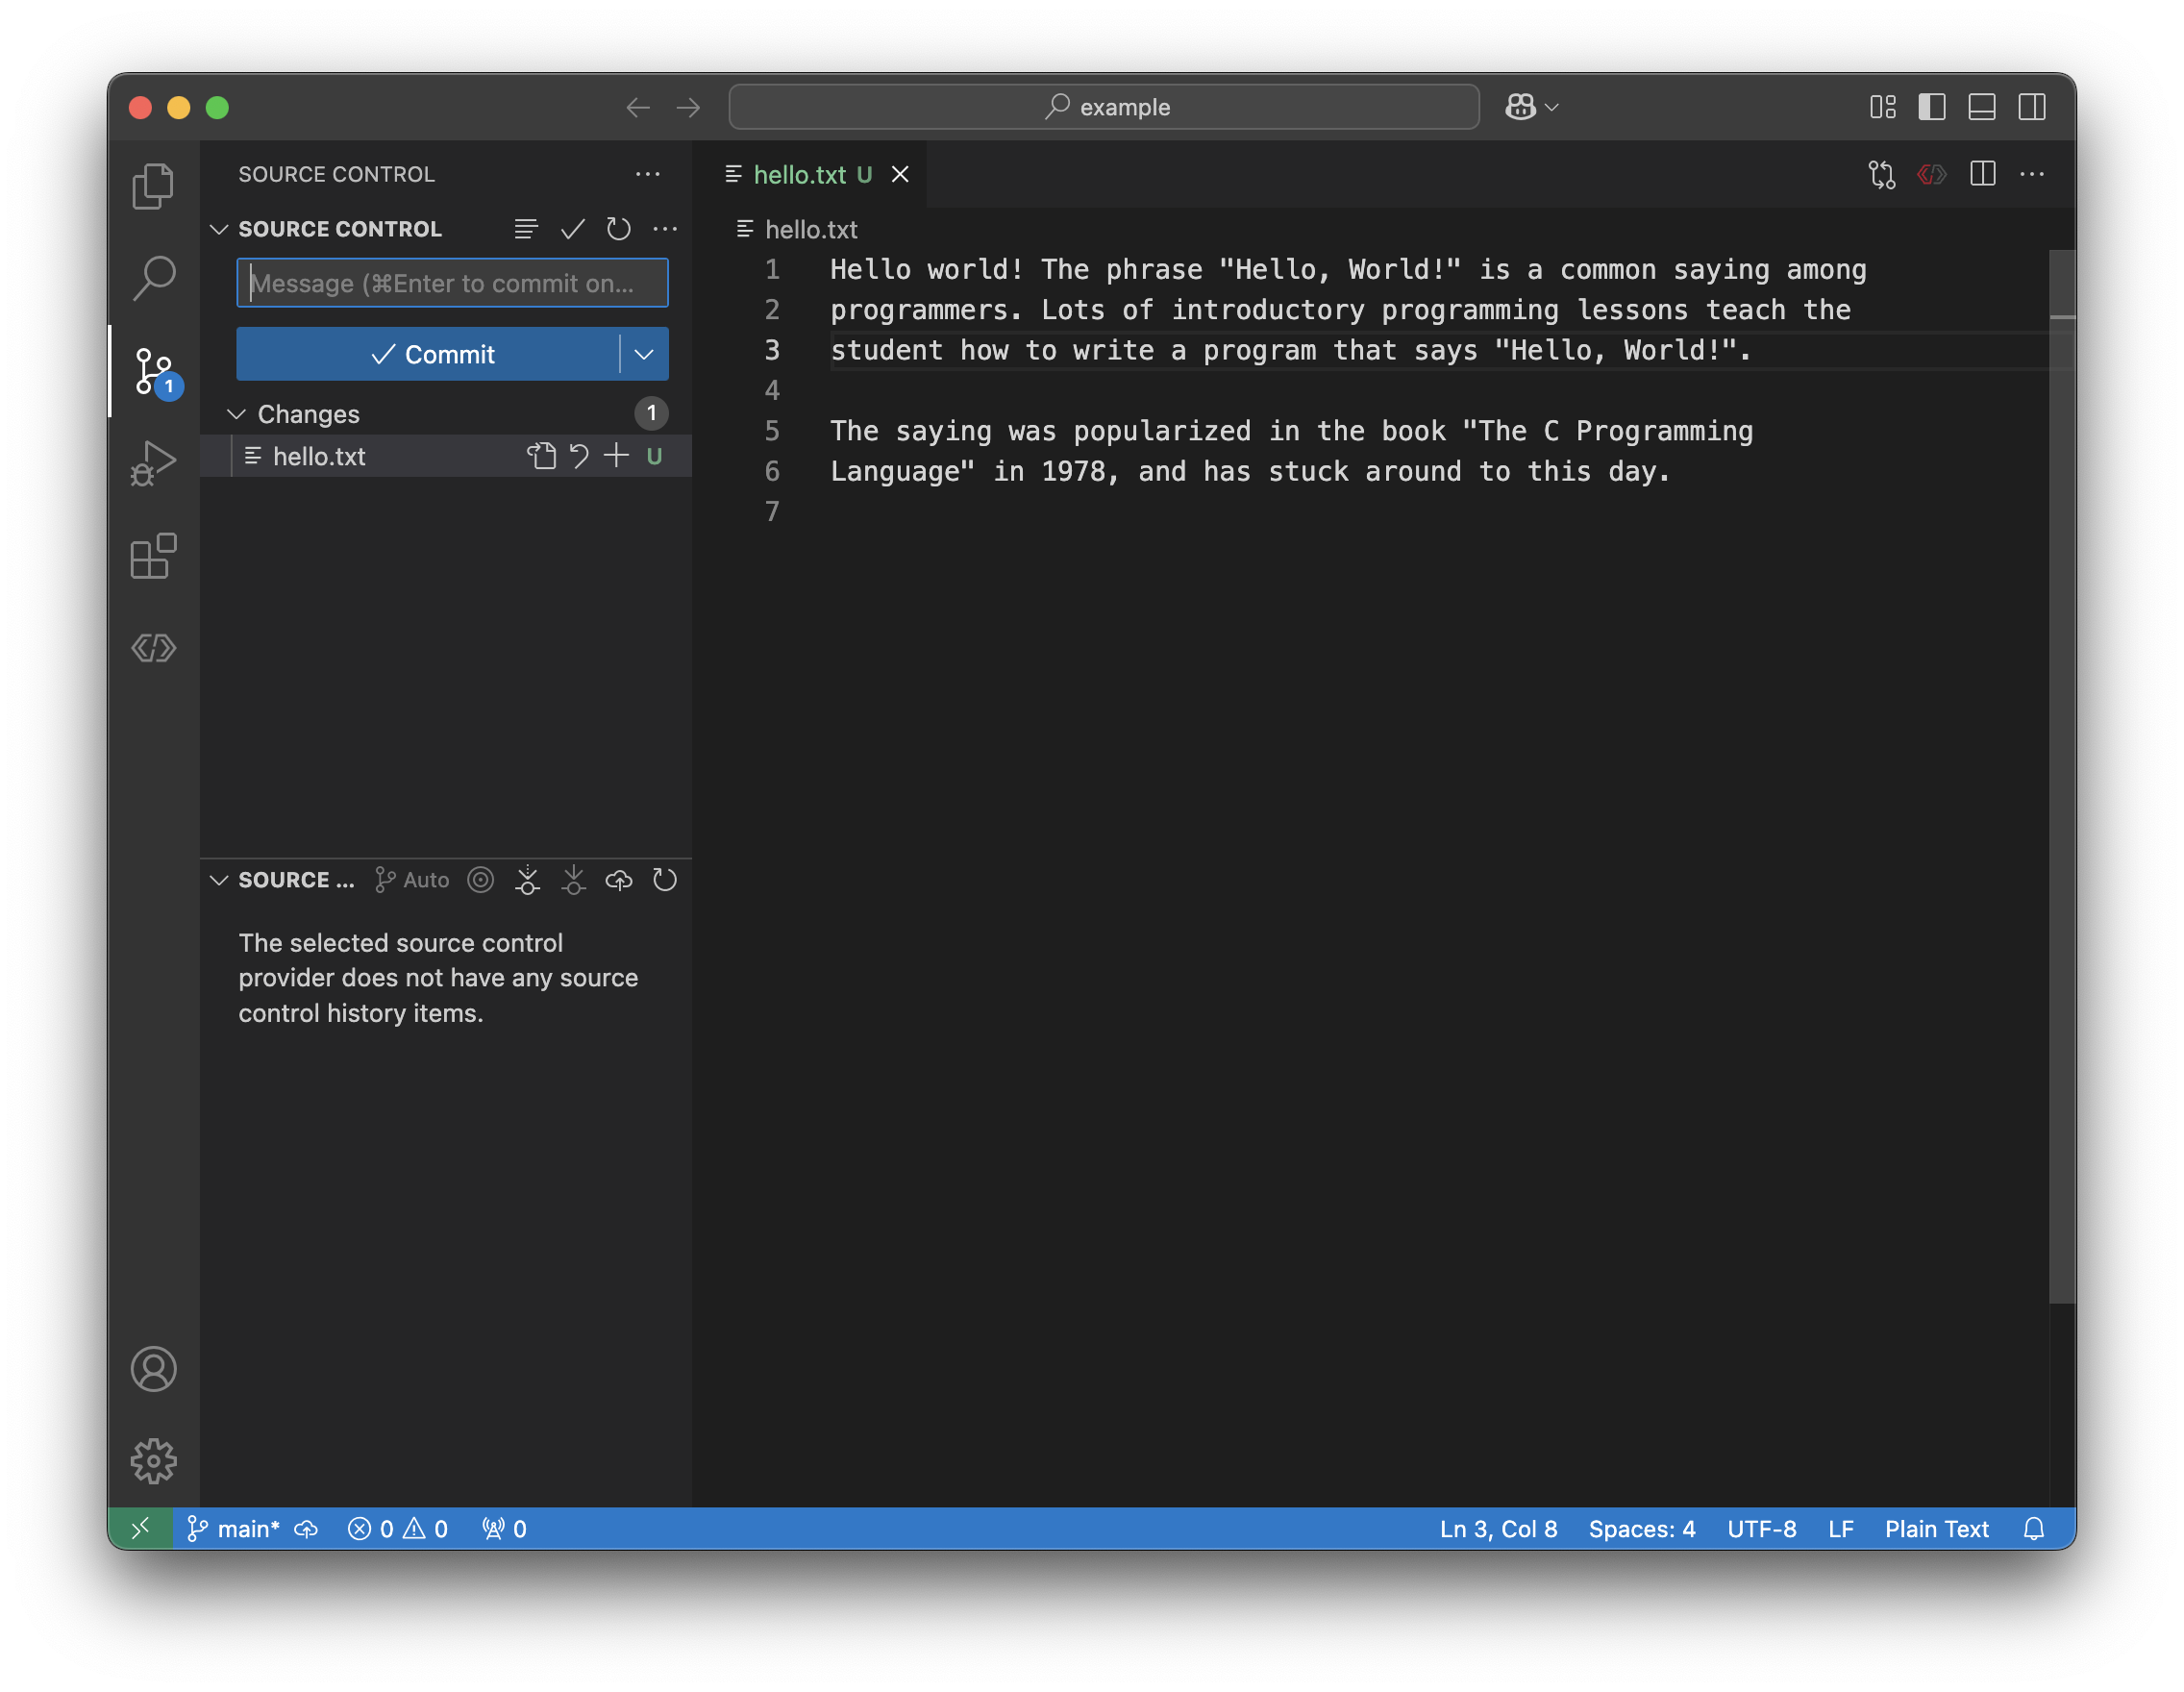Click Plain Text language mode
The image size is (2184, 1692).
pos(1936,1529)
